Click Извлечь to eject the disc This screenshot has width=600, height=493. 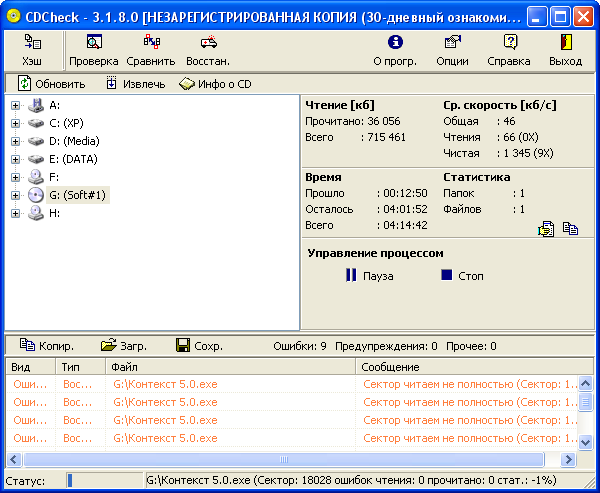(x=135, y=84)
